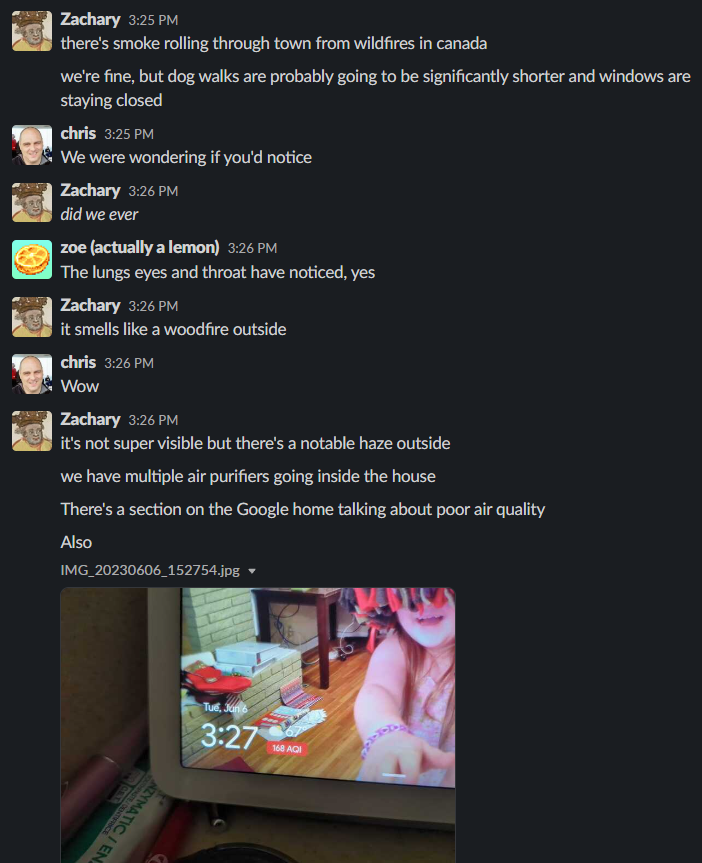Click the username "chris" above "Wow"
The width and height of the screenshot is (702, 863).
pyautogui.click(x=78, y=362)
